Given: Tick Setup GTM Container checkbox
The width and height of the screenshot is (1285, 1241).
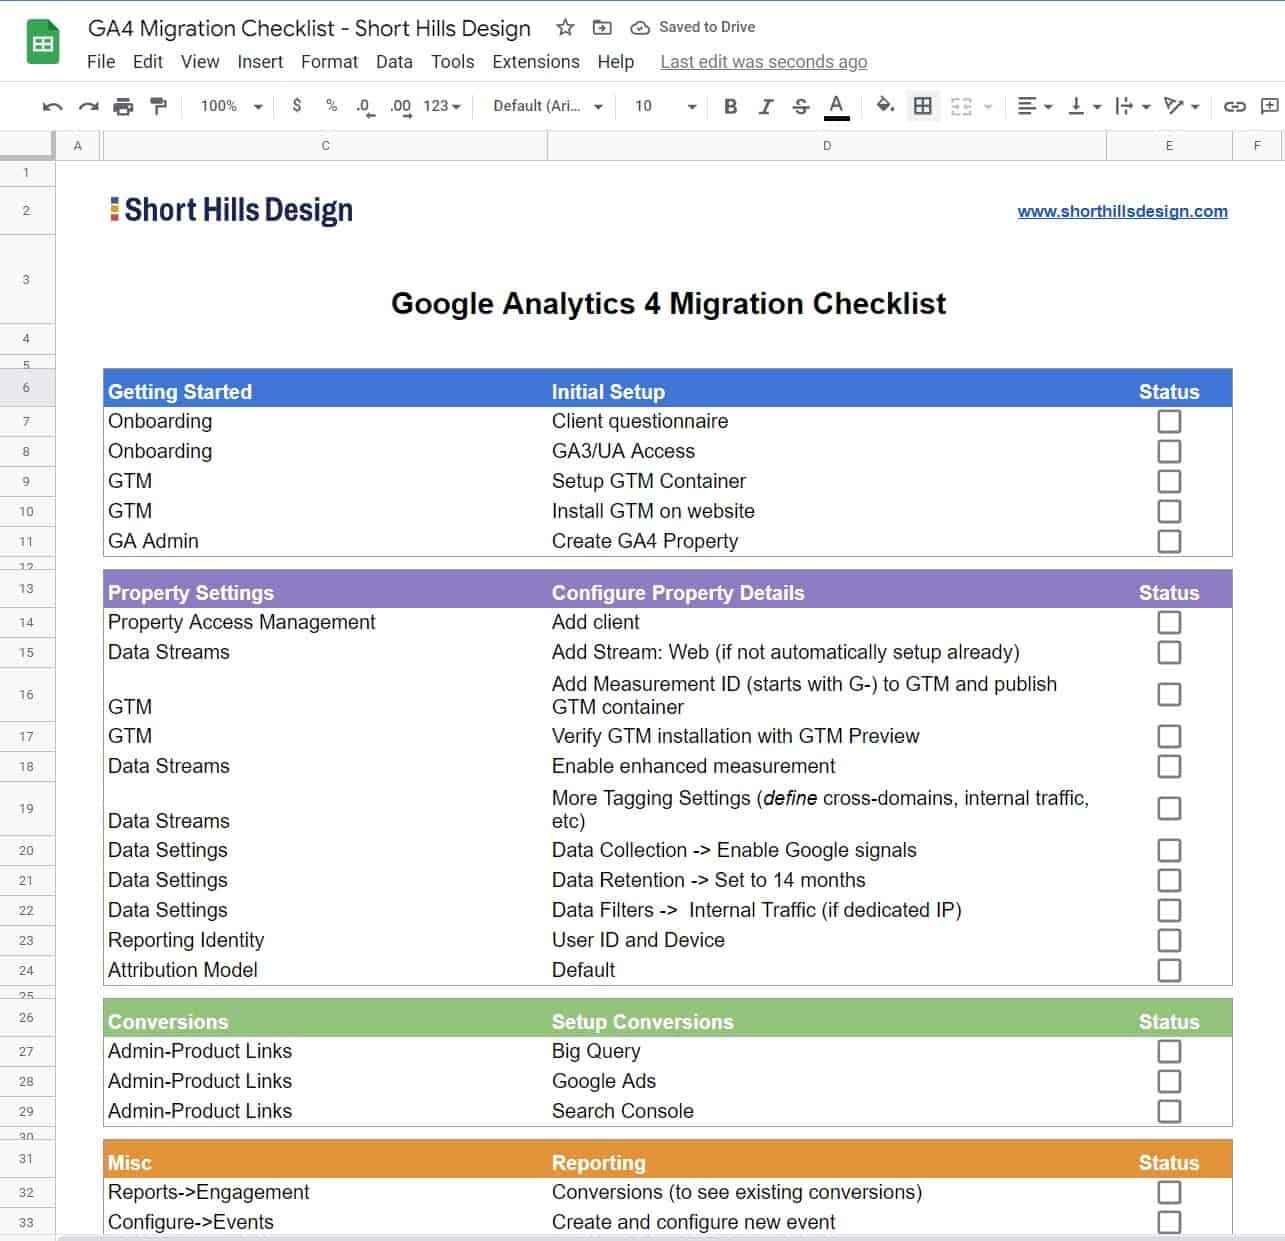Looking at the screenshot, I should [1169, 481].
